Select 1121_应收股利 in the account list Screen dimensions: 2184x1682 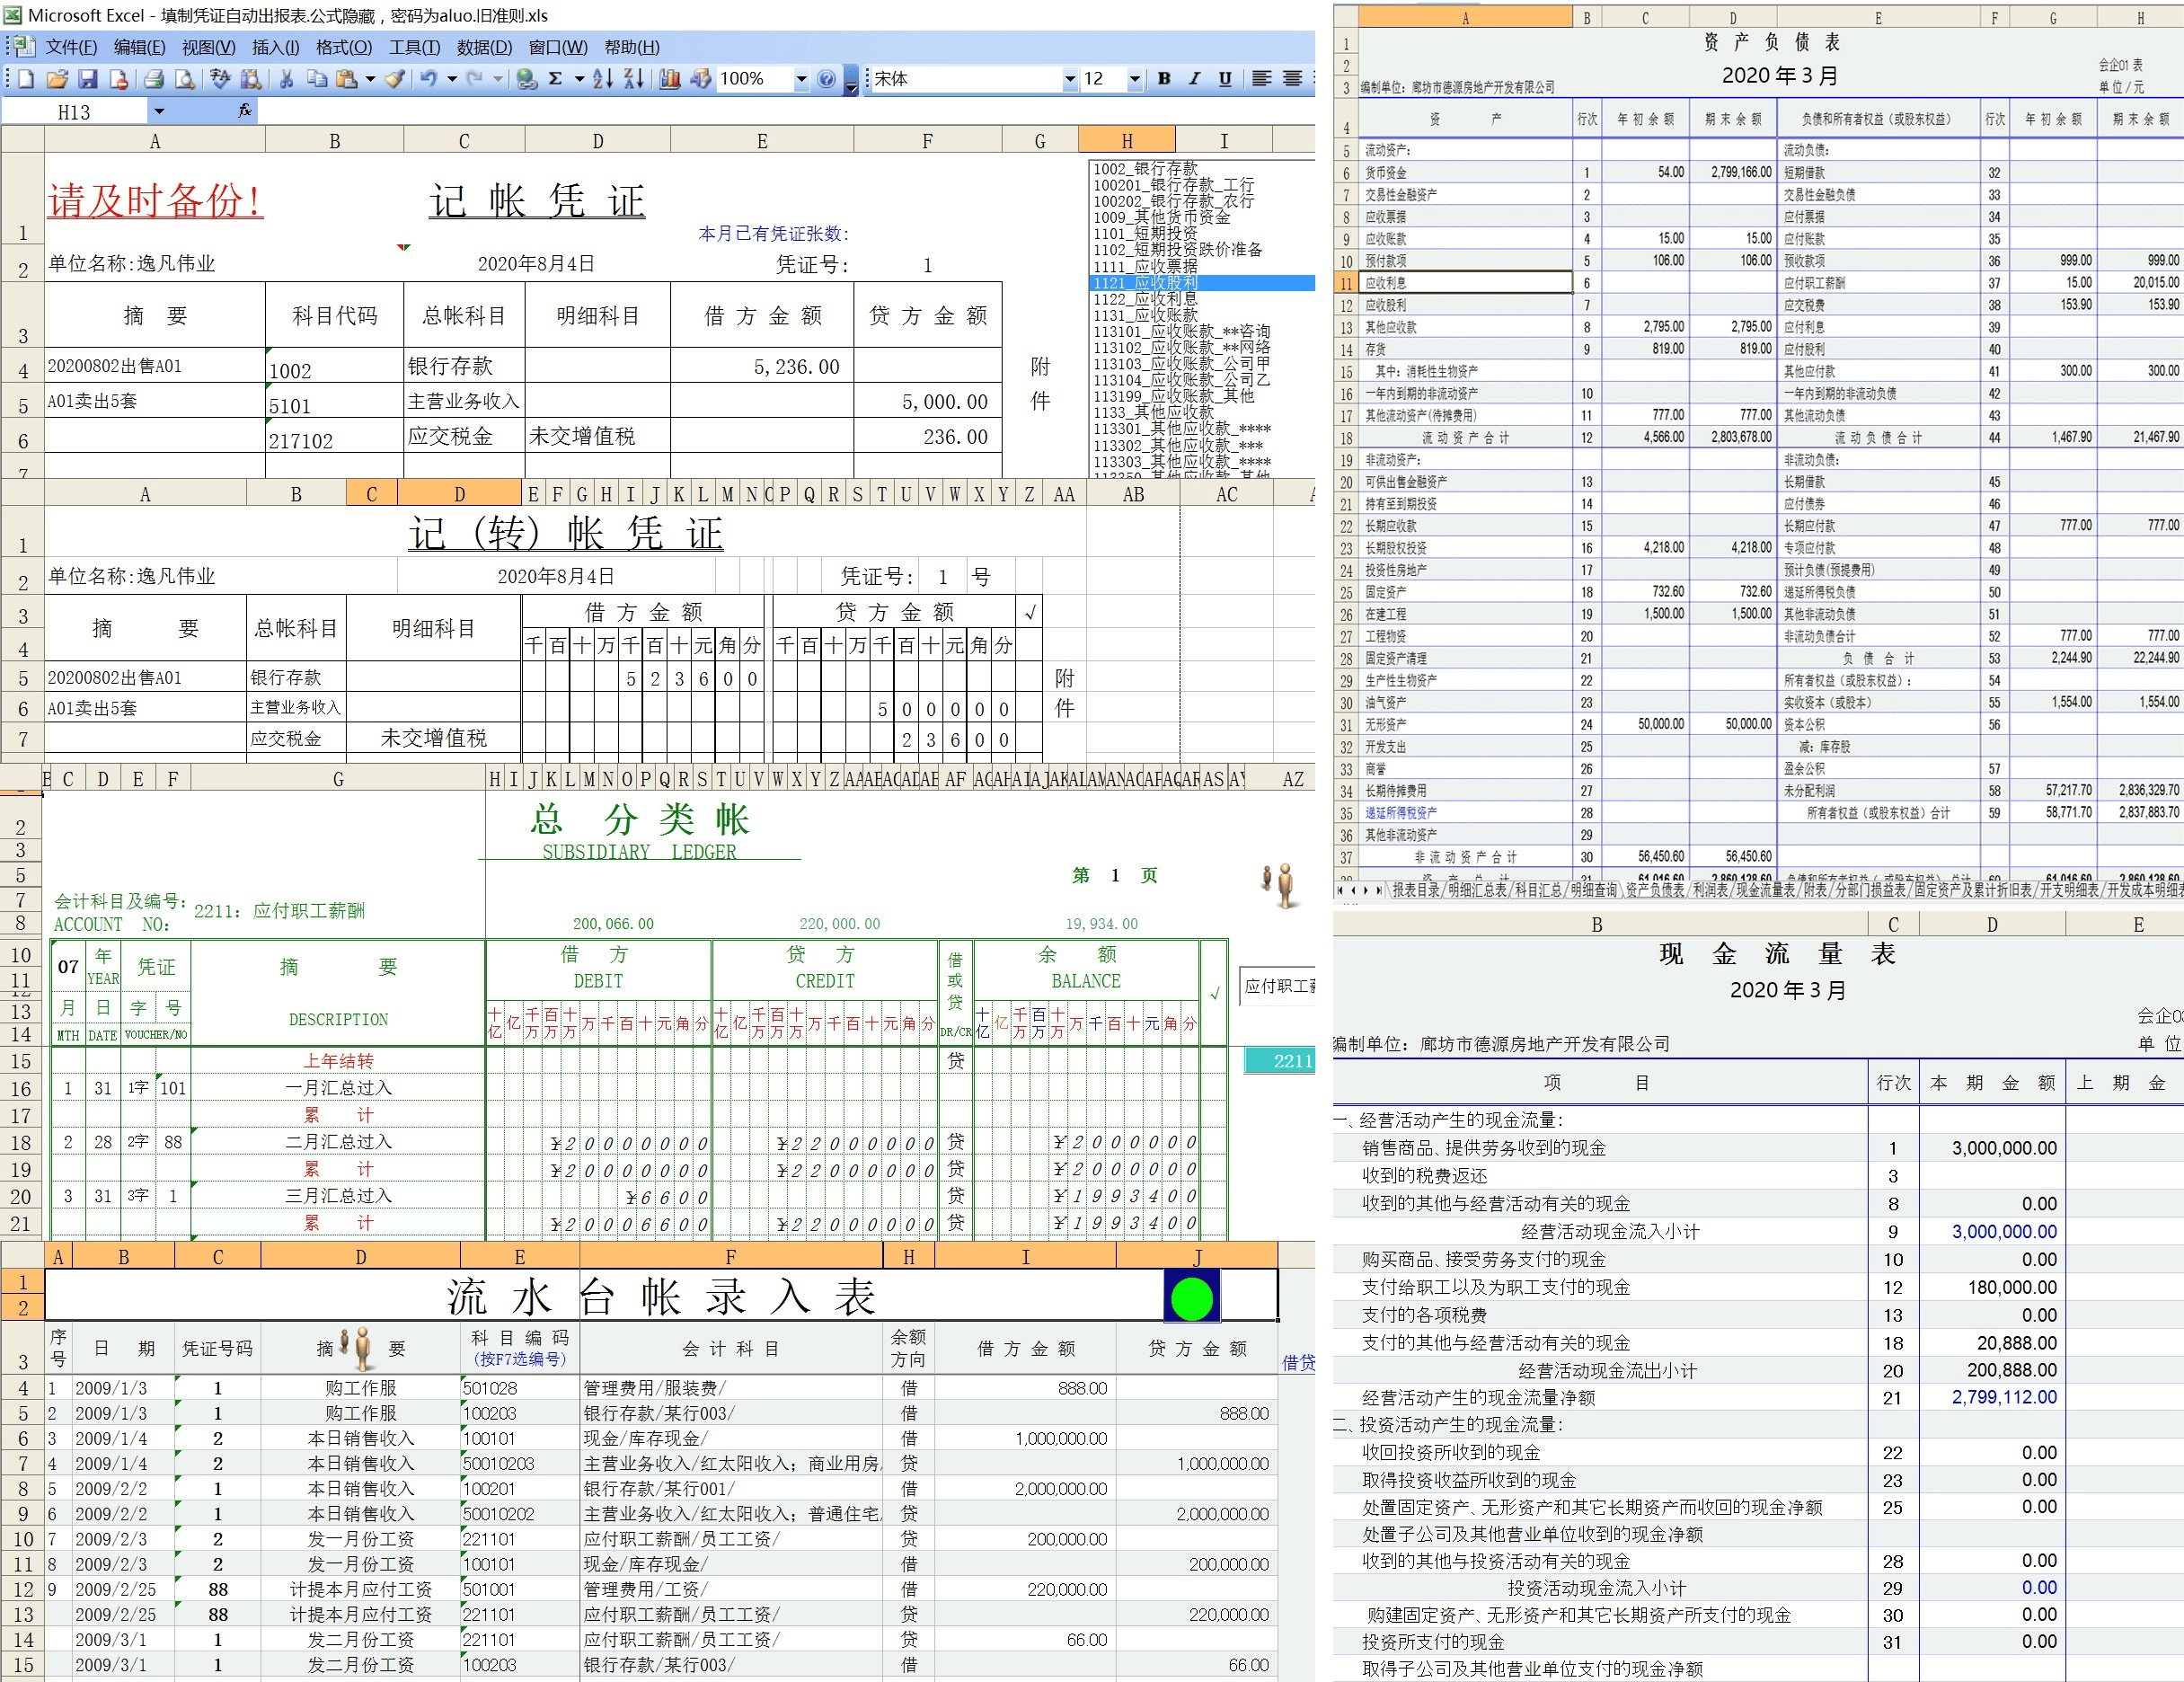tap(1201, 283)
